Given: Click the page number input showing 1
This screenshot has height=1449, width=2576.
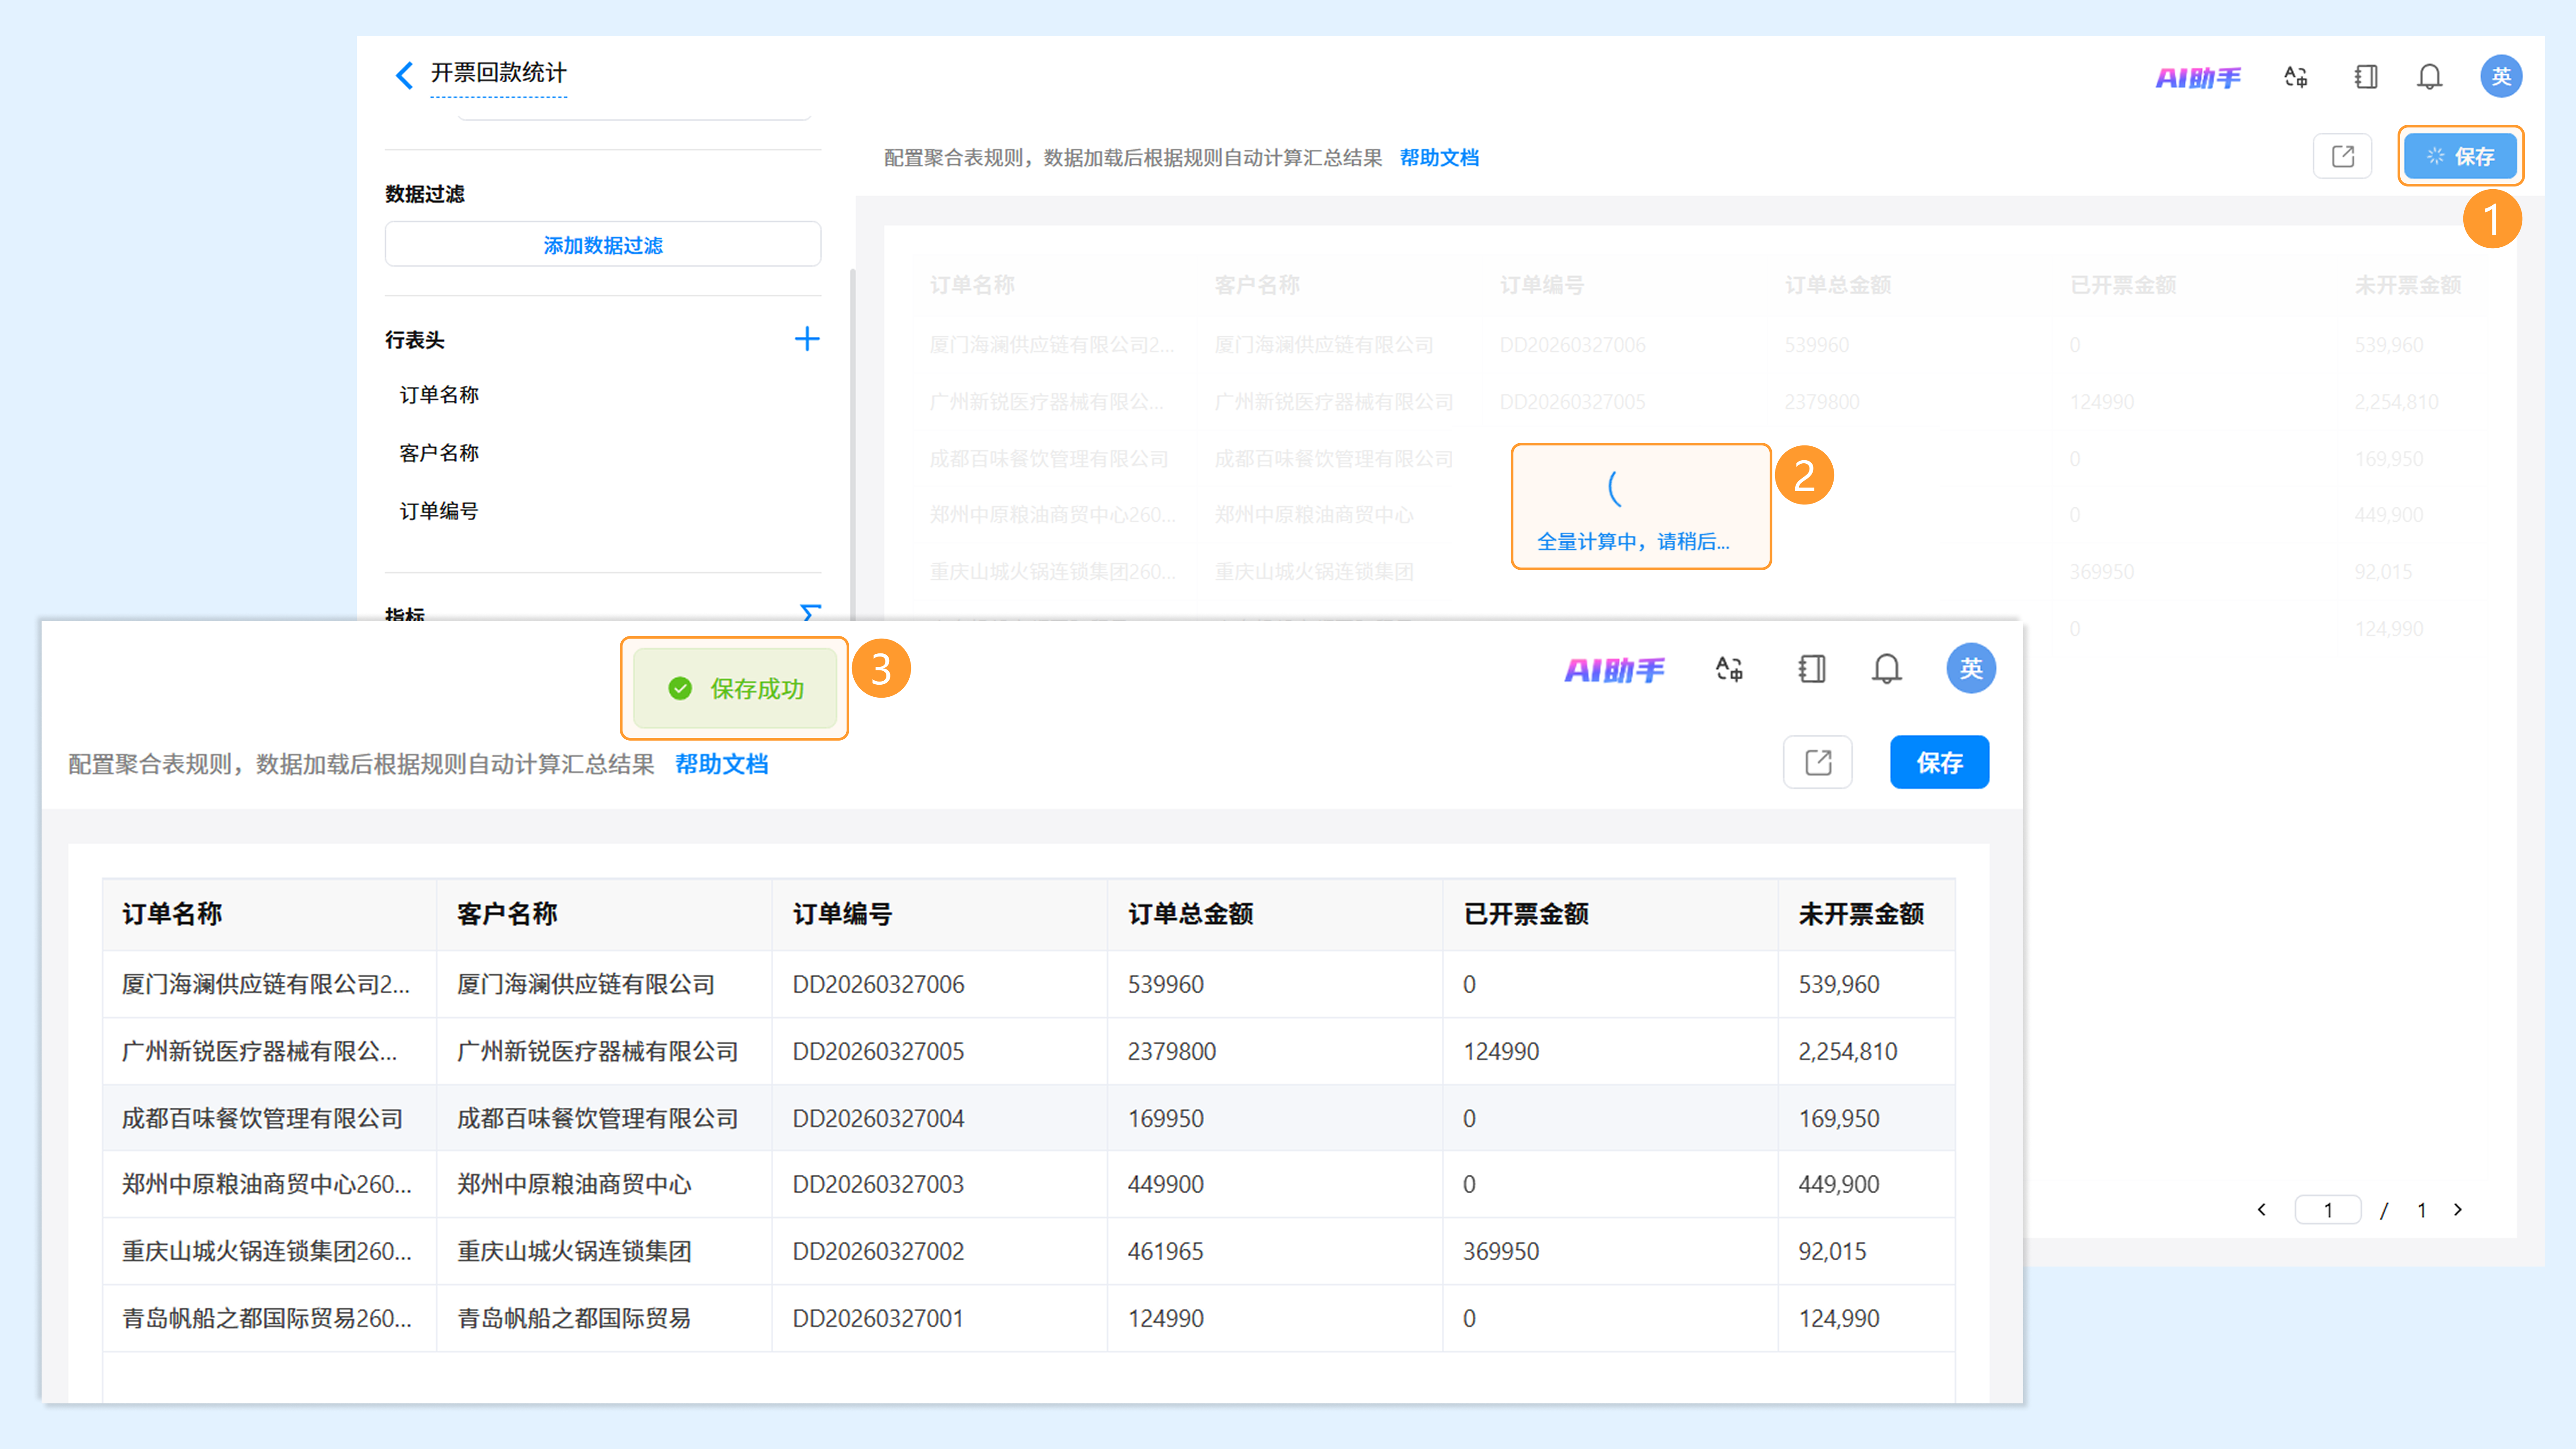Looking at the screenshot, I should pyautogui.click(x=2328, y=1210).
